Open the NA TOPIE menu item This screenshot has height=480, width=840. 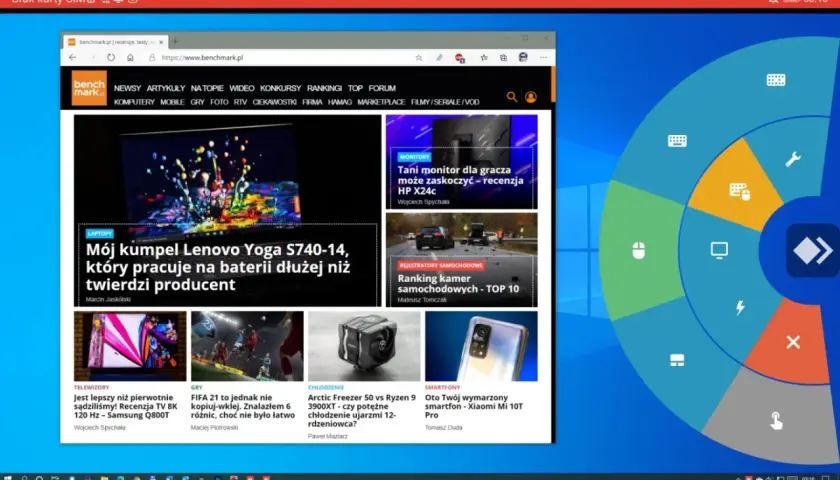[207, 88]
